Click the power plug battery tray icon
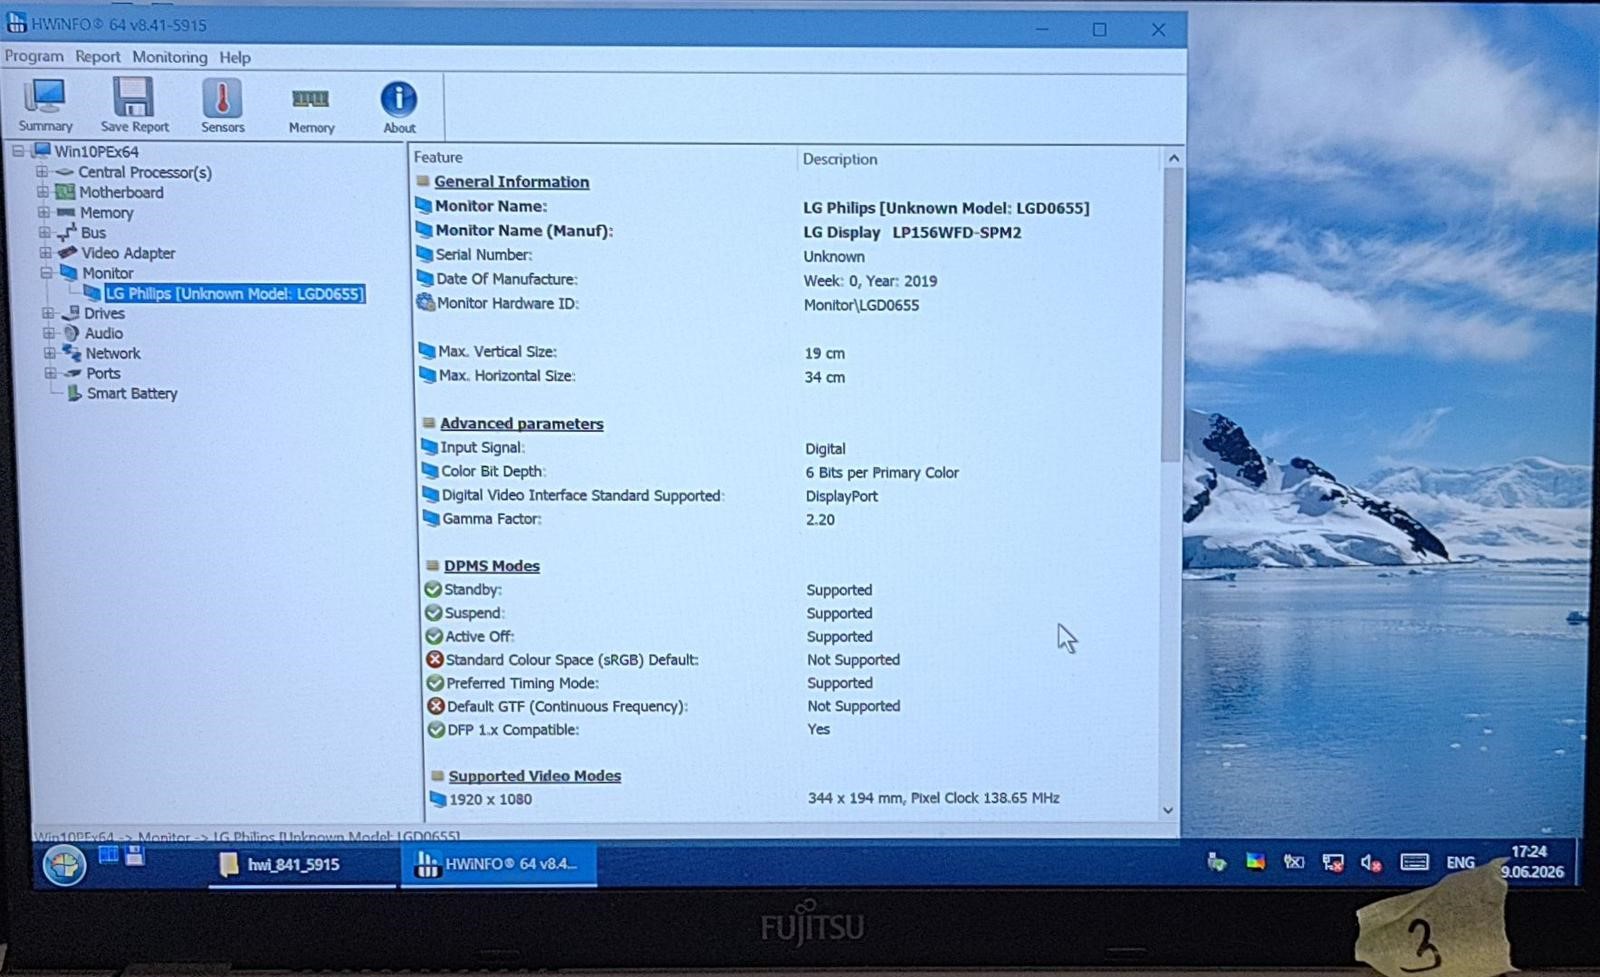 tap(1294, 862)
